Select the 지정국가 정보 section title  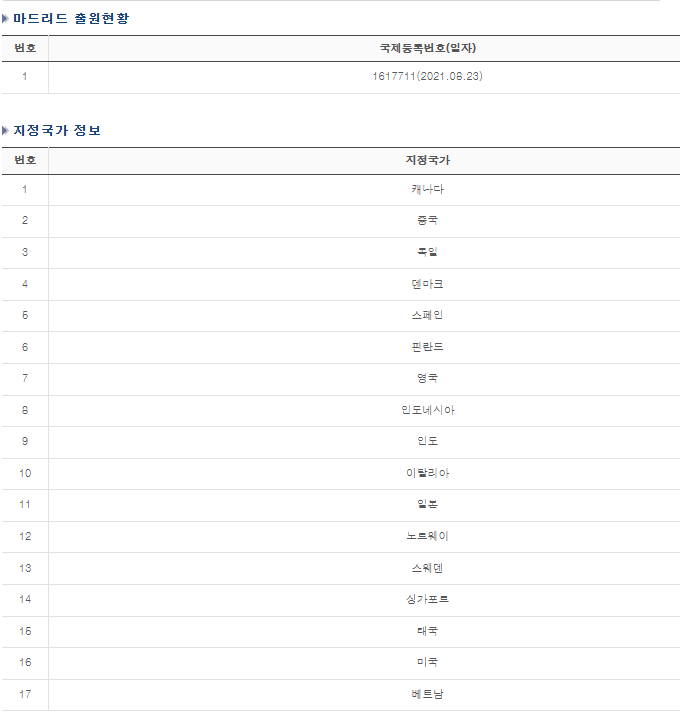[x=57, y=131]
